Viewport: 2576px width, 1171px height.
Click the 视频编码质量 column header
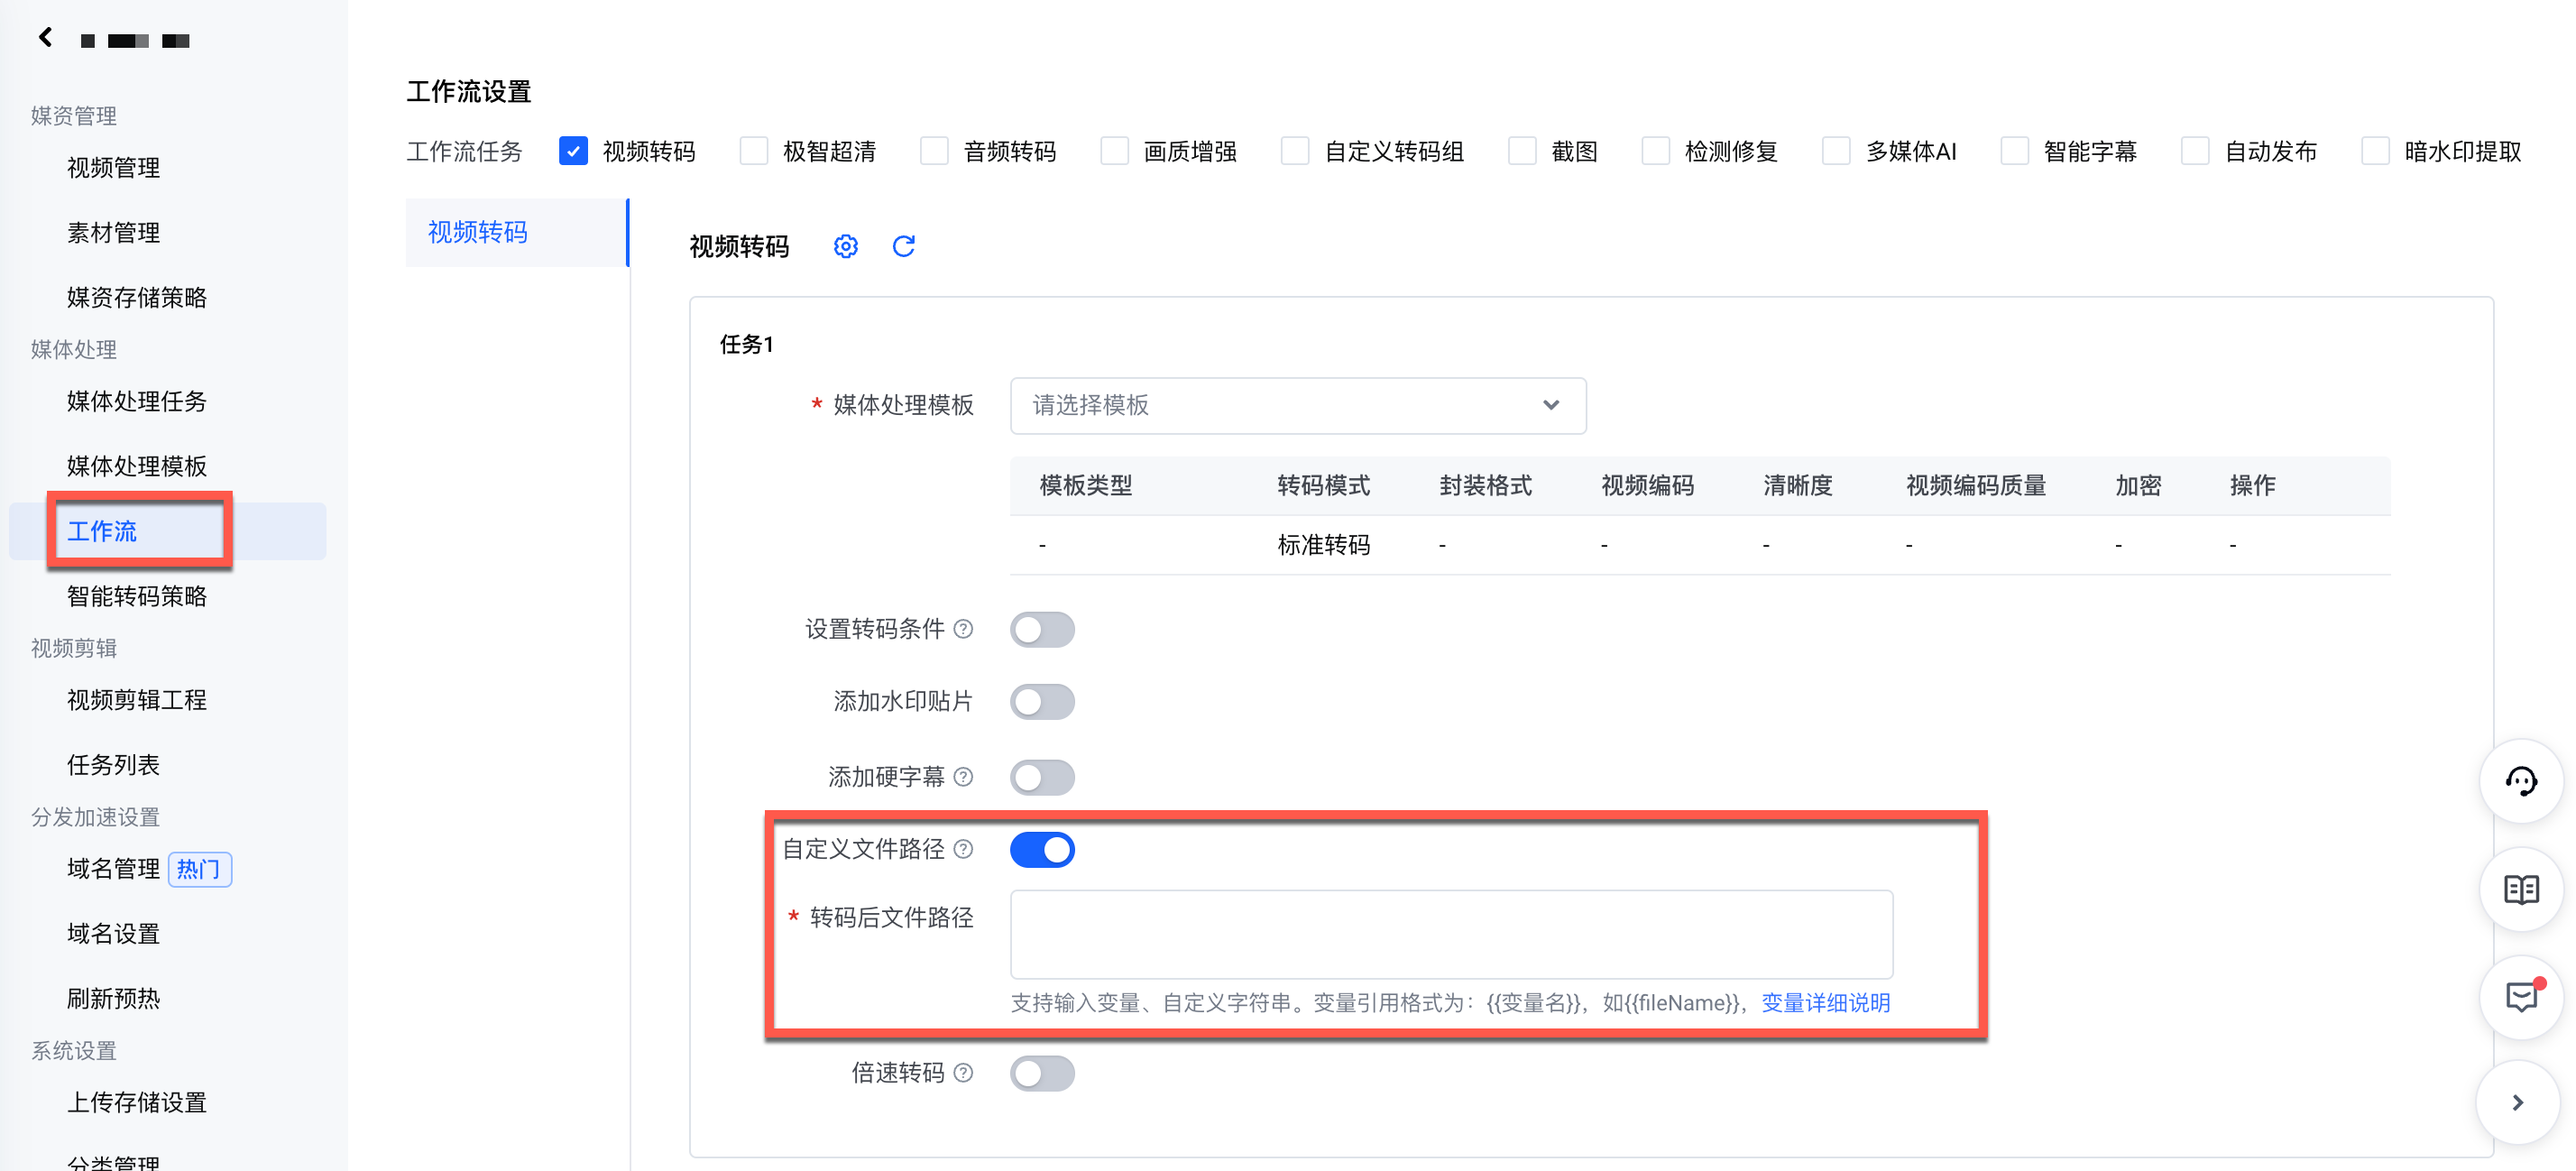pos(1976,486)
